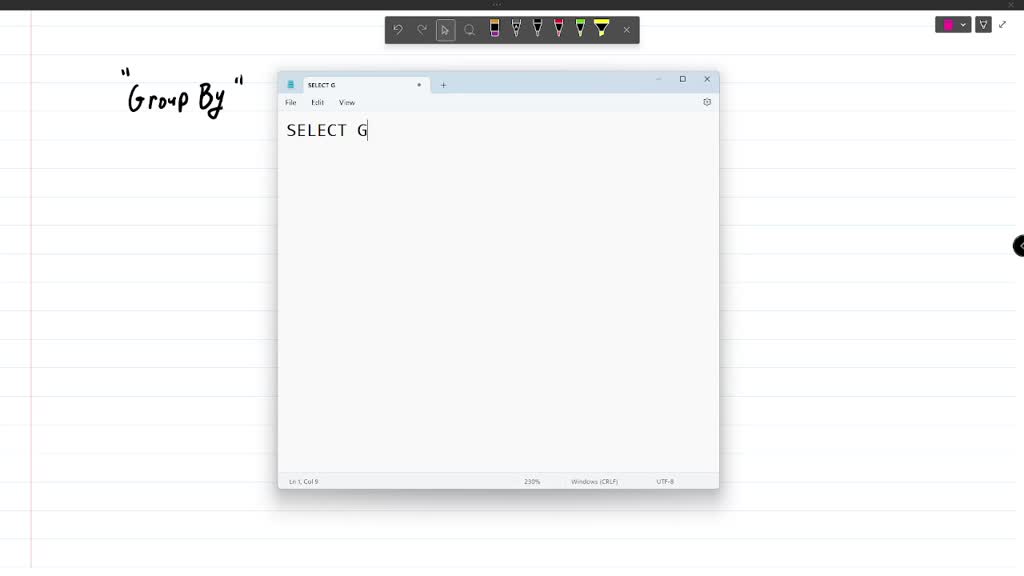Screen dimensions: 1024x576
Task: Click 'Windows (CRLF)' line ending indicator
Action: (x=594, y=482)
